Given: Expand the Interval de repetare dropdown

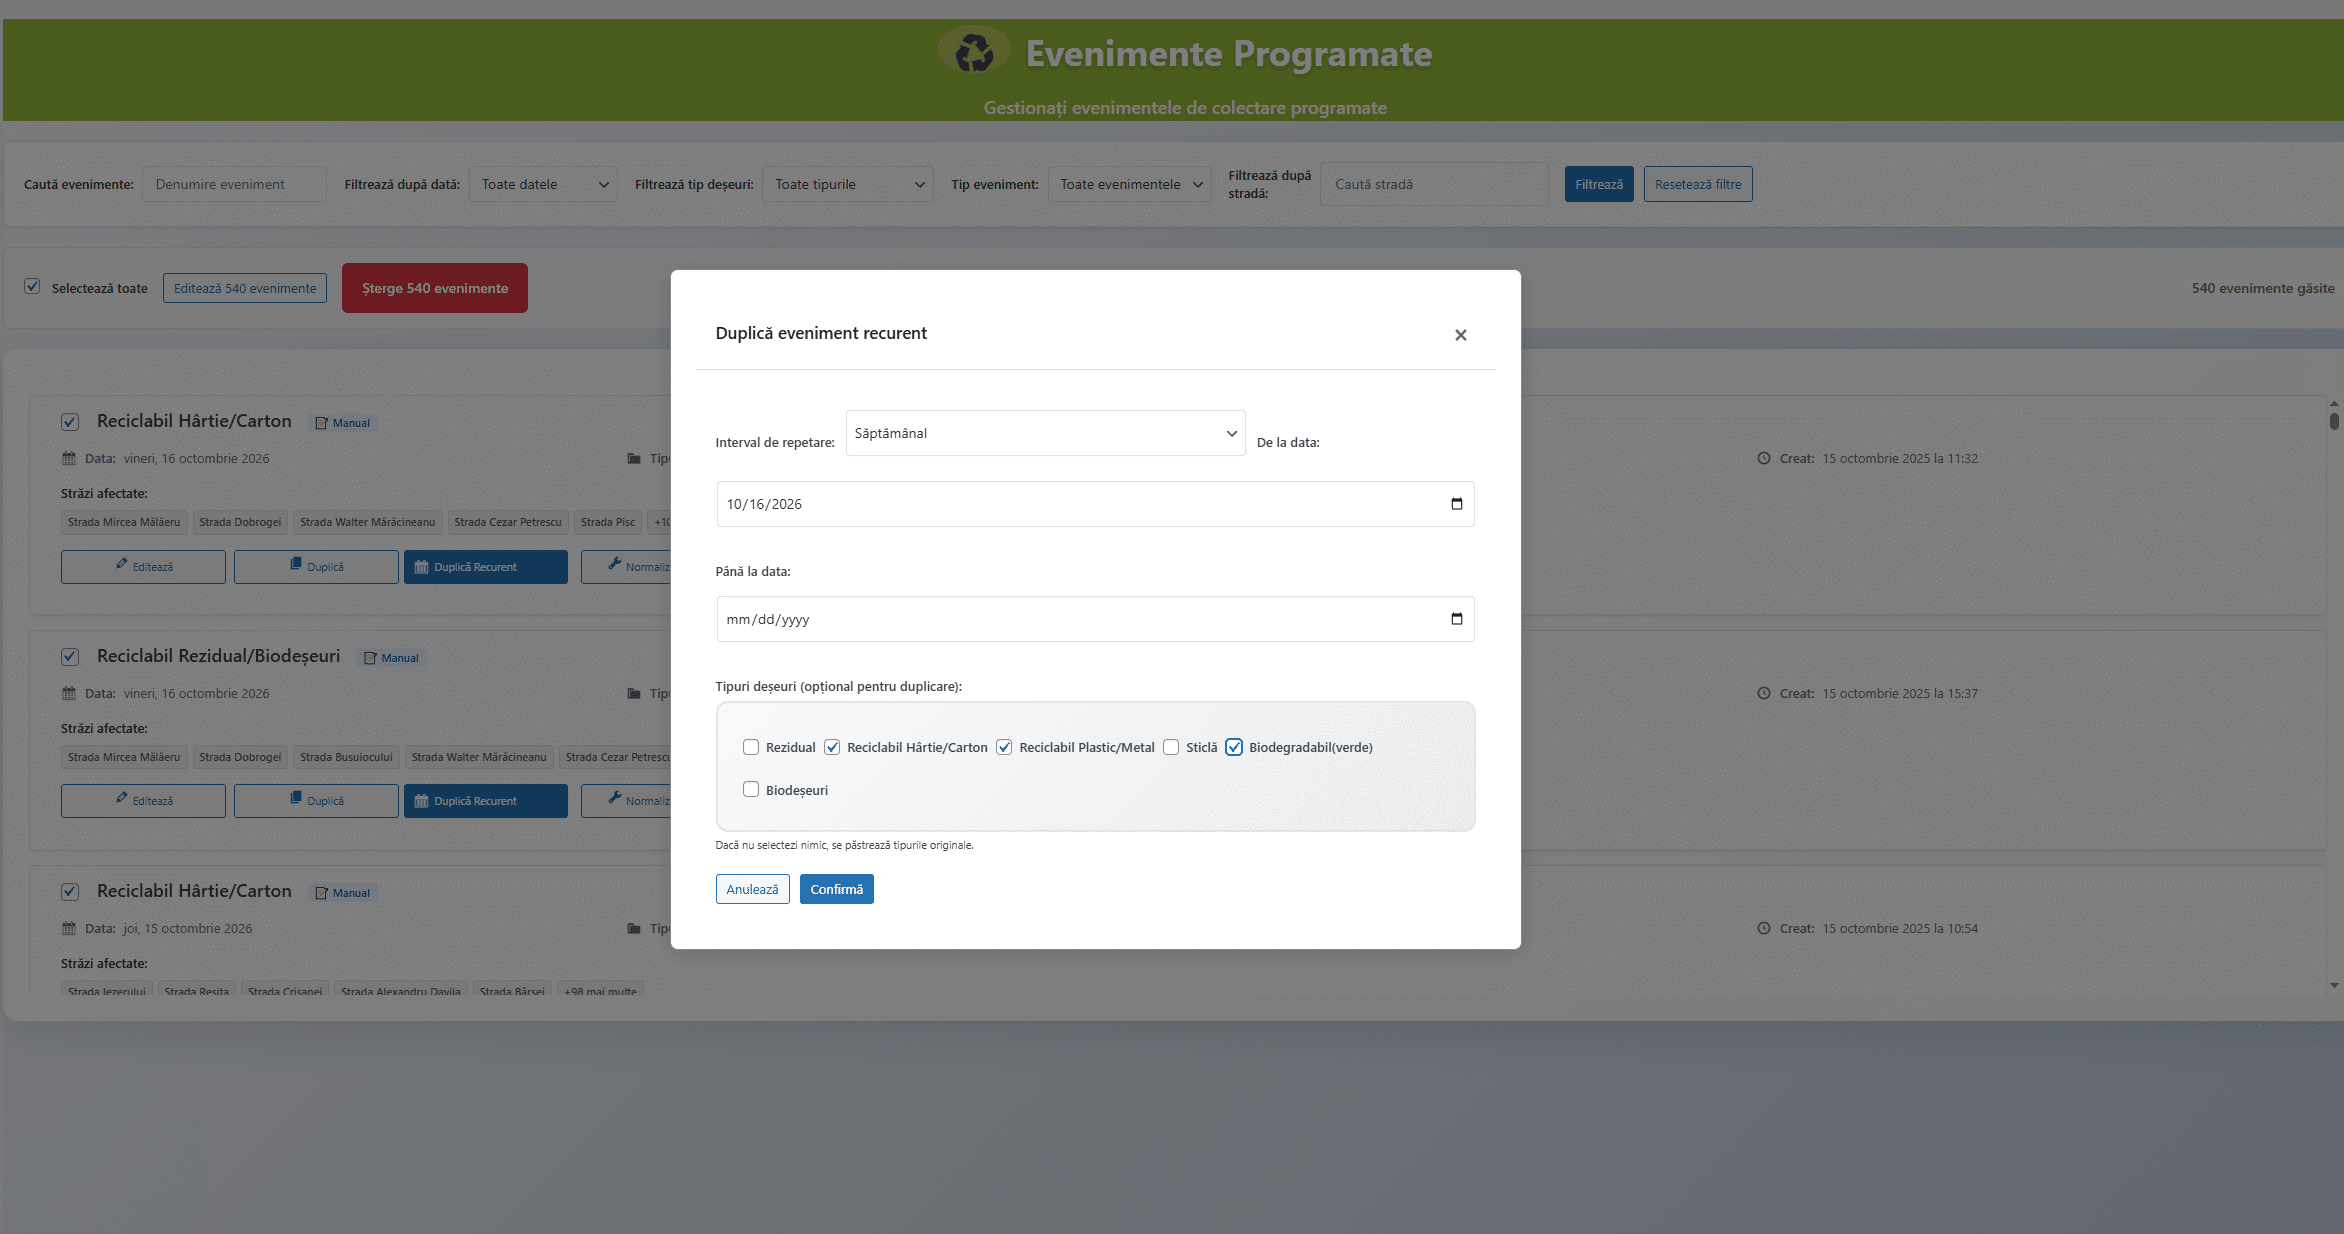Looking at the screenshot, I should pyautogui.click(x=1045, y=433).
